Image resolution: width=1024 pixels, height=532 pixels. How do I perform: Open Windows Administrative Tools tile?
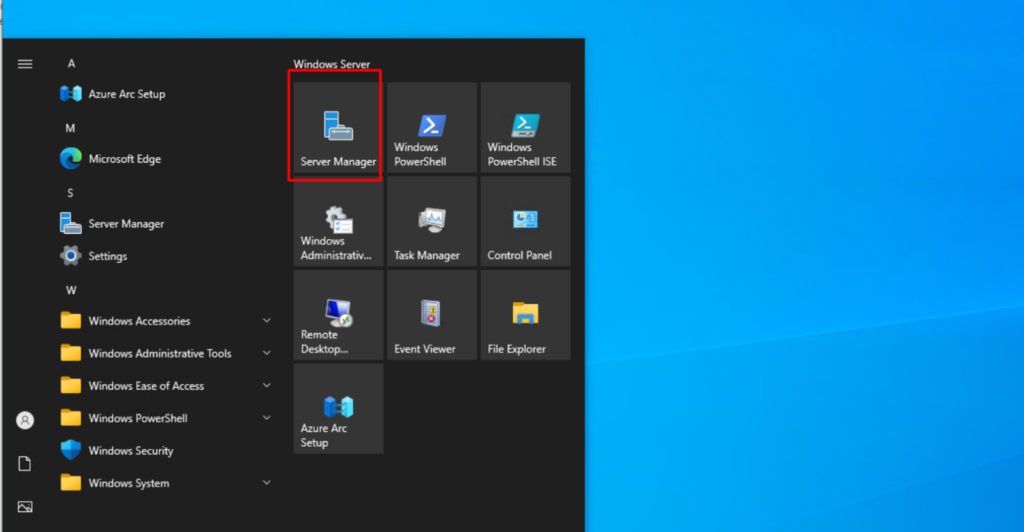338,223
